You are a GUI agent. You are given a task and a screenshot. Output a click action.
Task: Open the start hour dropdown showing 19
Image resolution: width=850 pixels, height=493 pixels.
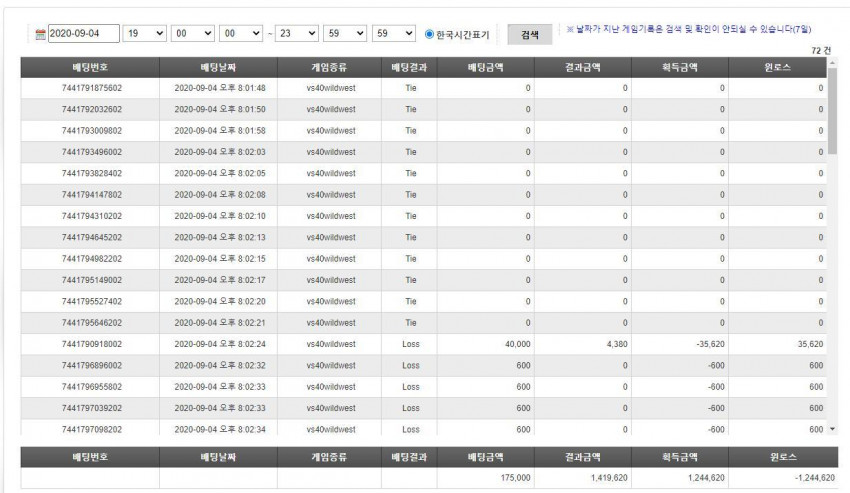(x=145, y=34)
